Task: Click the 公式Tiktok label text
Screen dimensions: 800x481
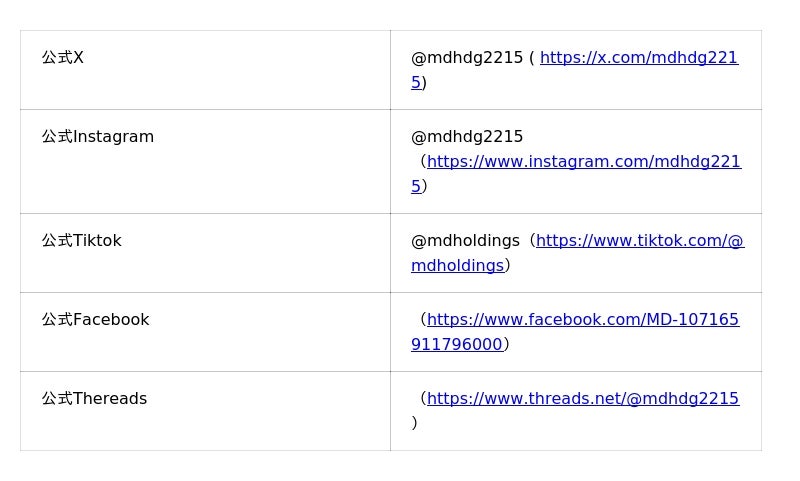Action: click(x=82, y=241)
